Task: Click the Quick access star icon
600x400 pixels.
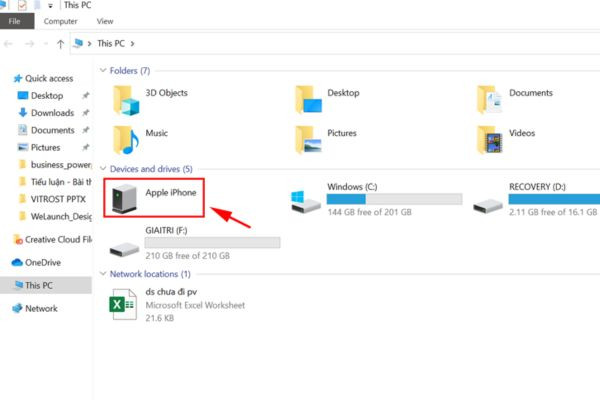Action: [18, 78]
